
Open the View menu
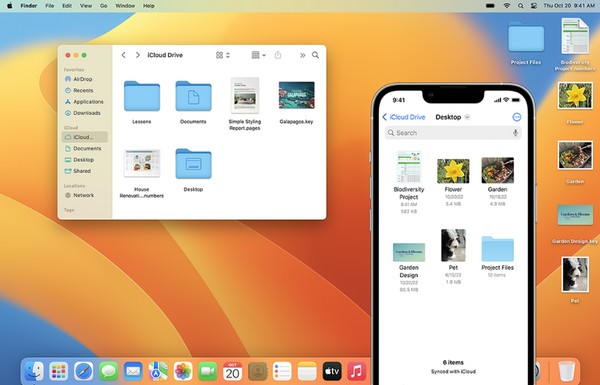[86, 6]
